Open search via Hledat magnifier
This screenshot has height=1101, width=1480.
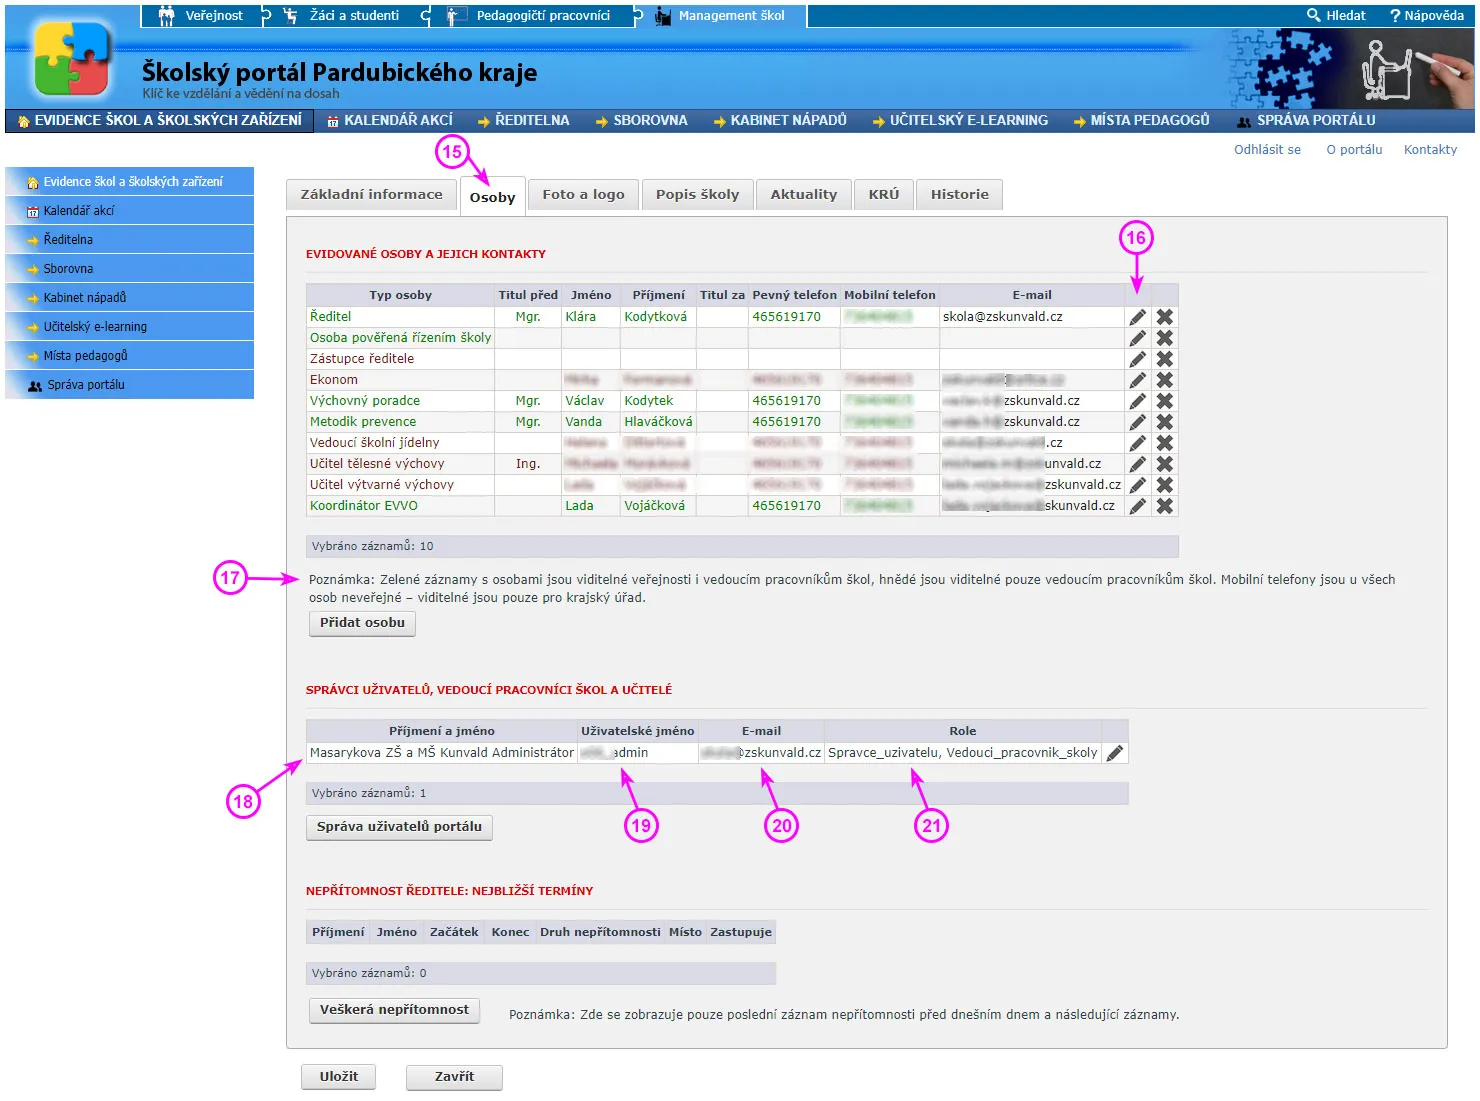click(1336, 15)
